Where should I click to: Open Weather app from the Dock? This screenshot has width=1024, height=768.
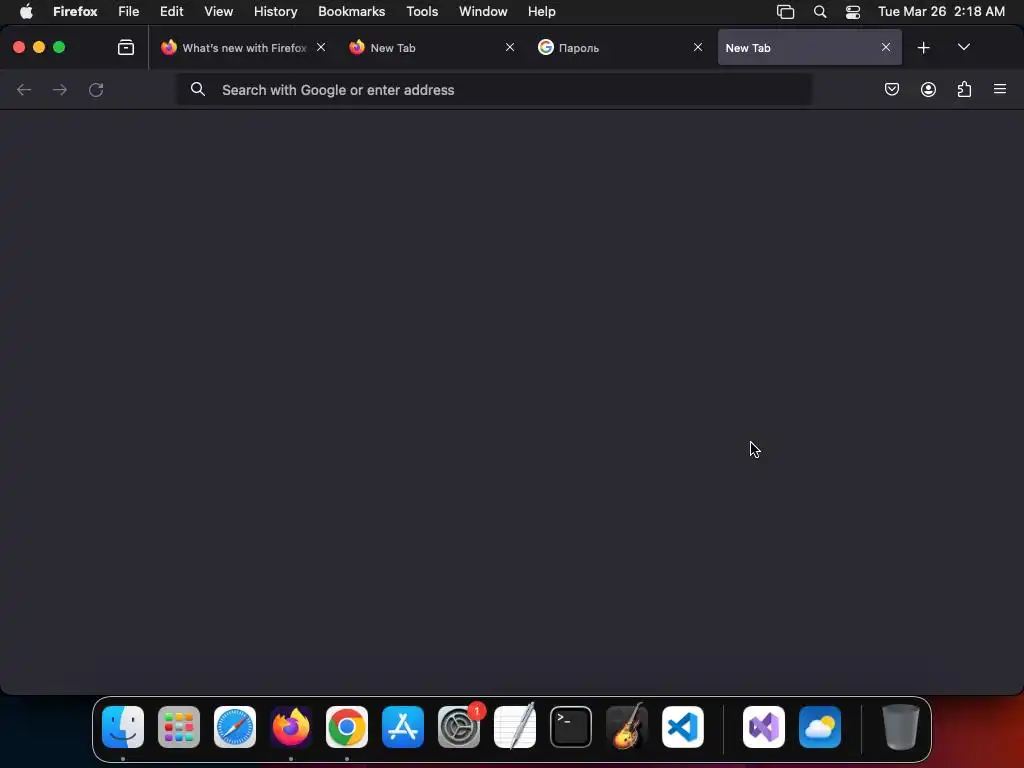(820, 727)
